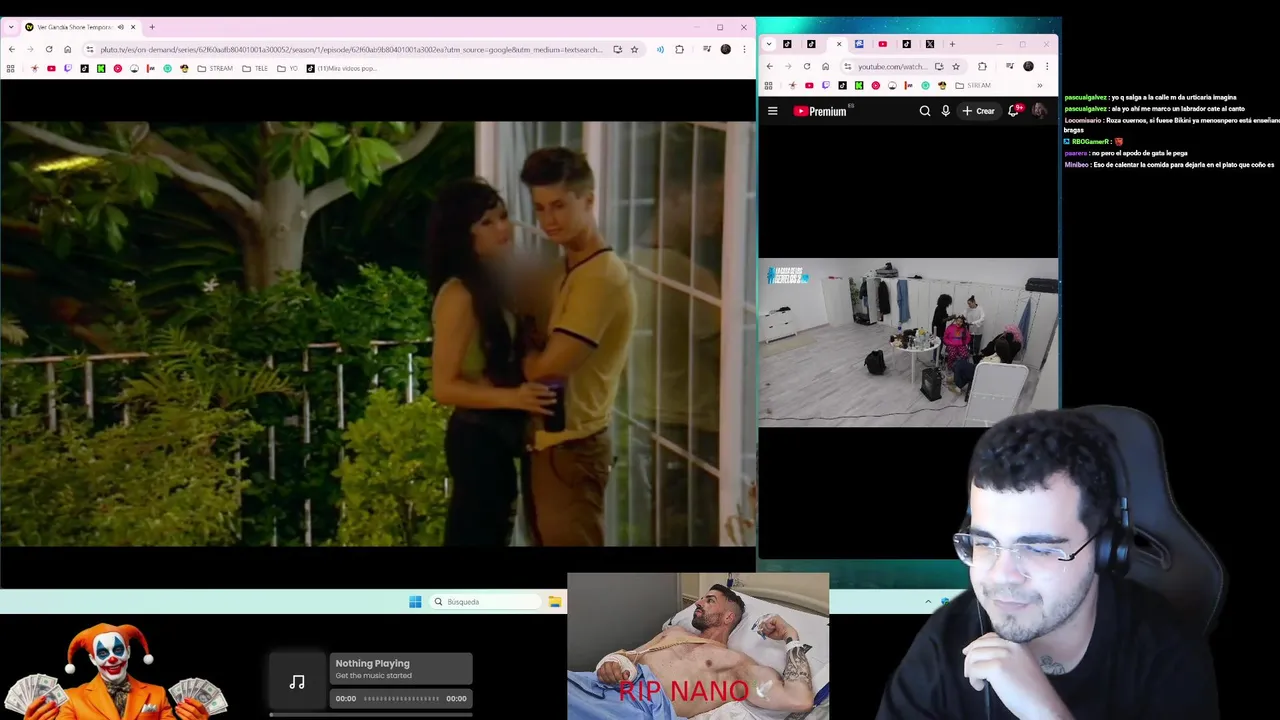Open the TELE bookmarks folder
The height and width of the screenshot is (720, 1280).
pos(254,68)
